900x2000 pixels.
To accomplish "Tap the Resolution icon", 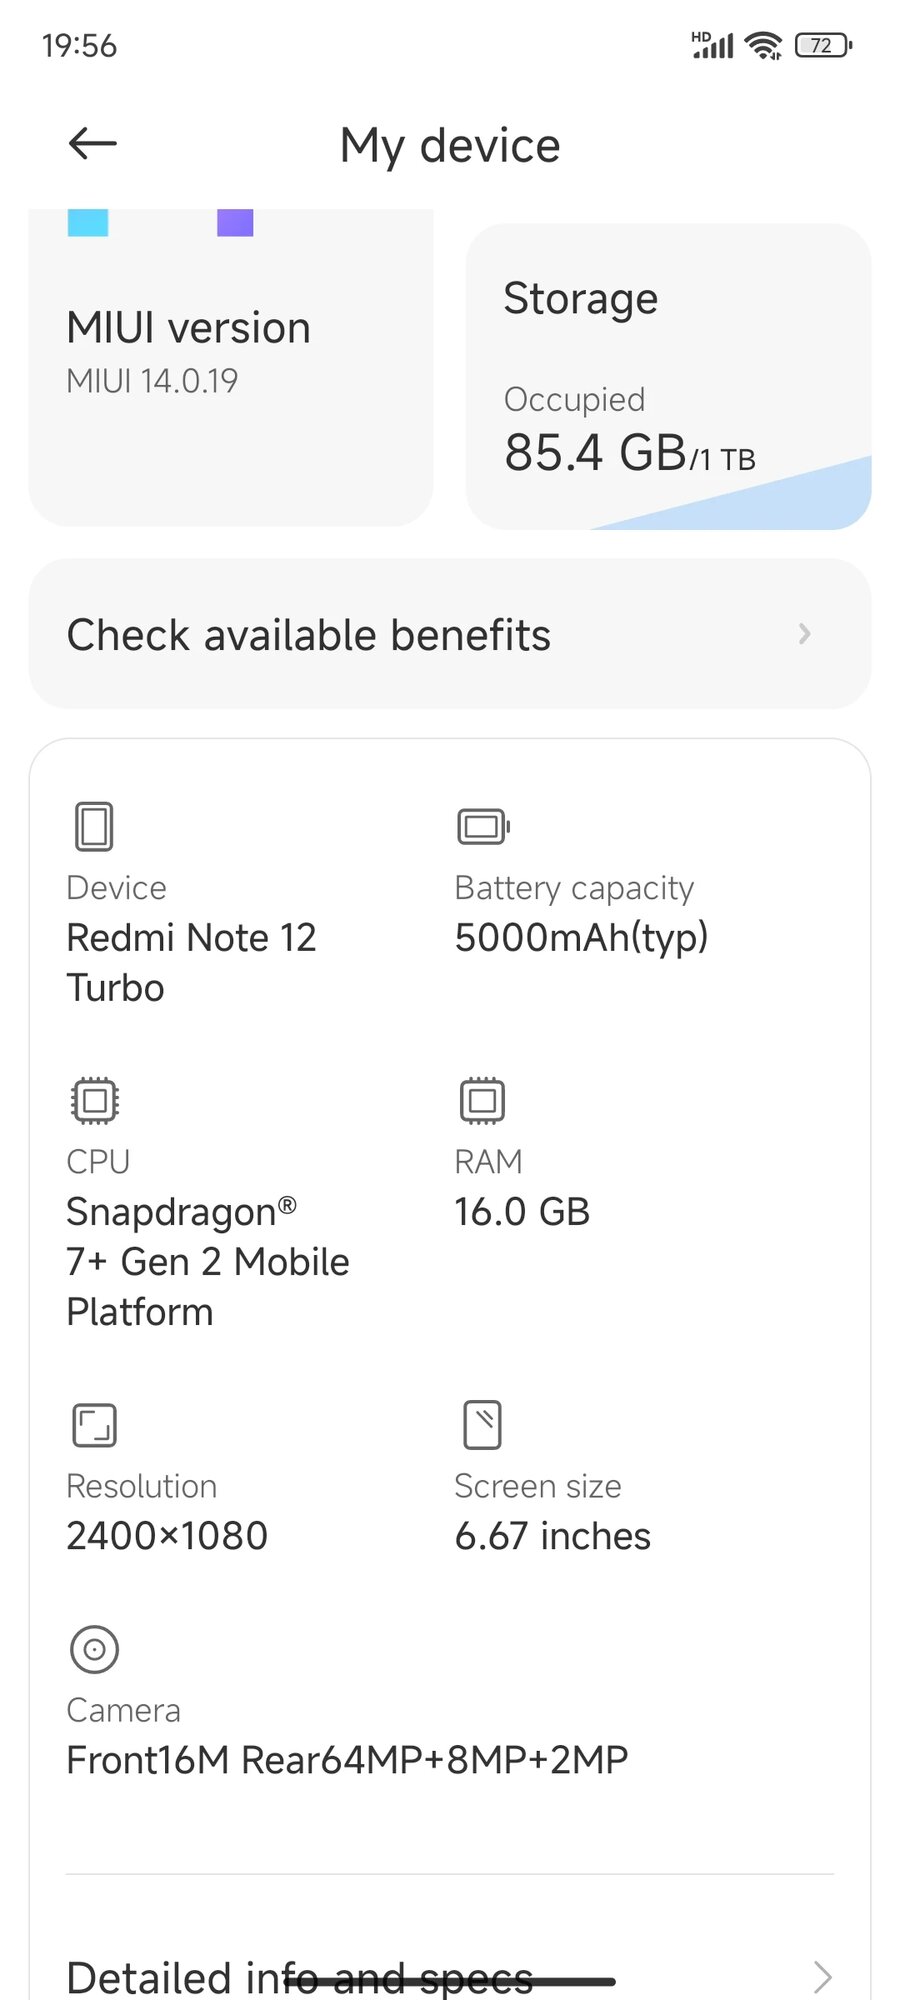I will point(95,1425).
